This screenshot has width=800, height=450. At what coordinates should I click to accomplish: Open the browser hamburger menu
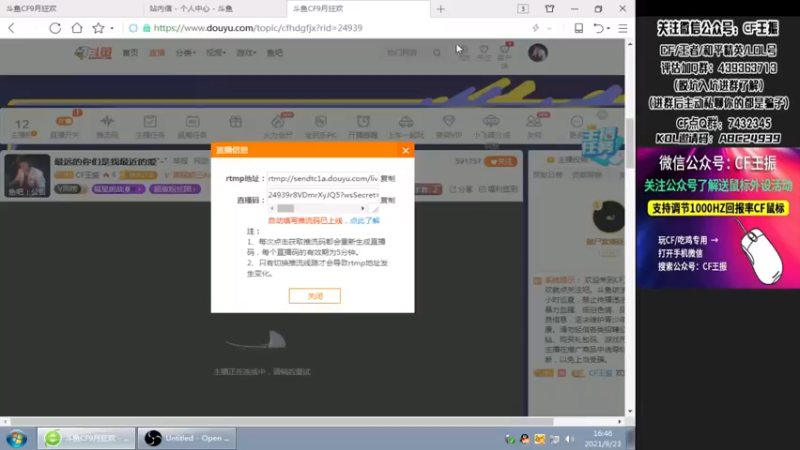pyautogui.click(x=622, y=28)
